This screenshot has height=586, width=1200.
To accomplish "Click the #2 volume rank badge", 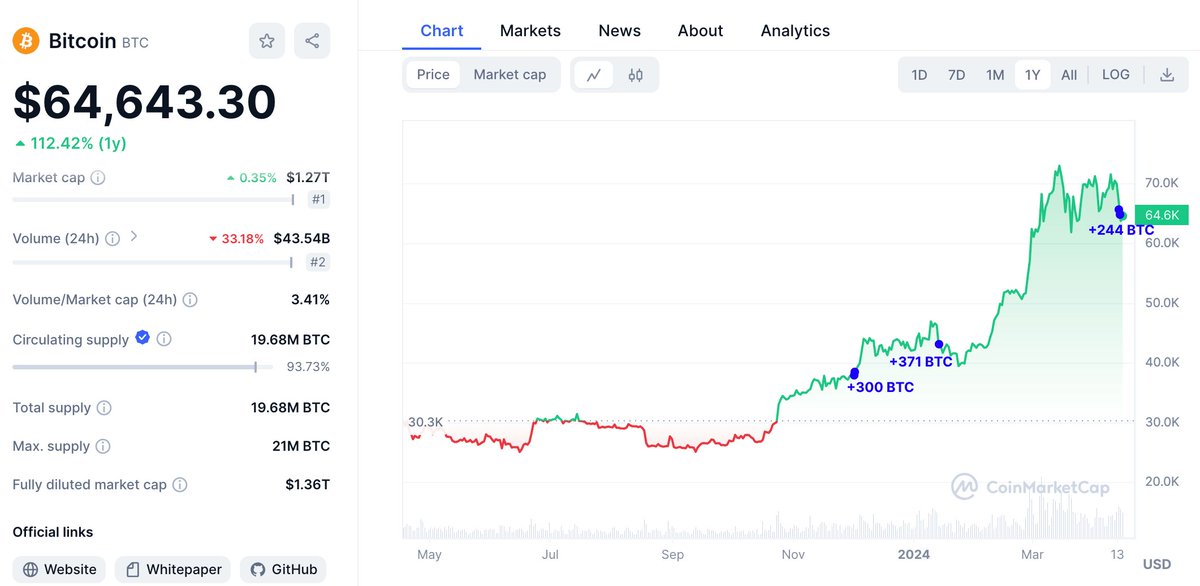I will point(318,262).
